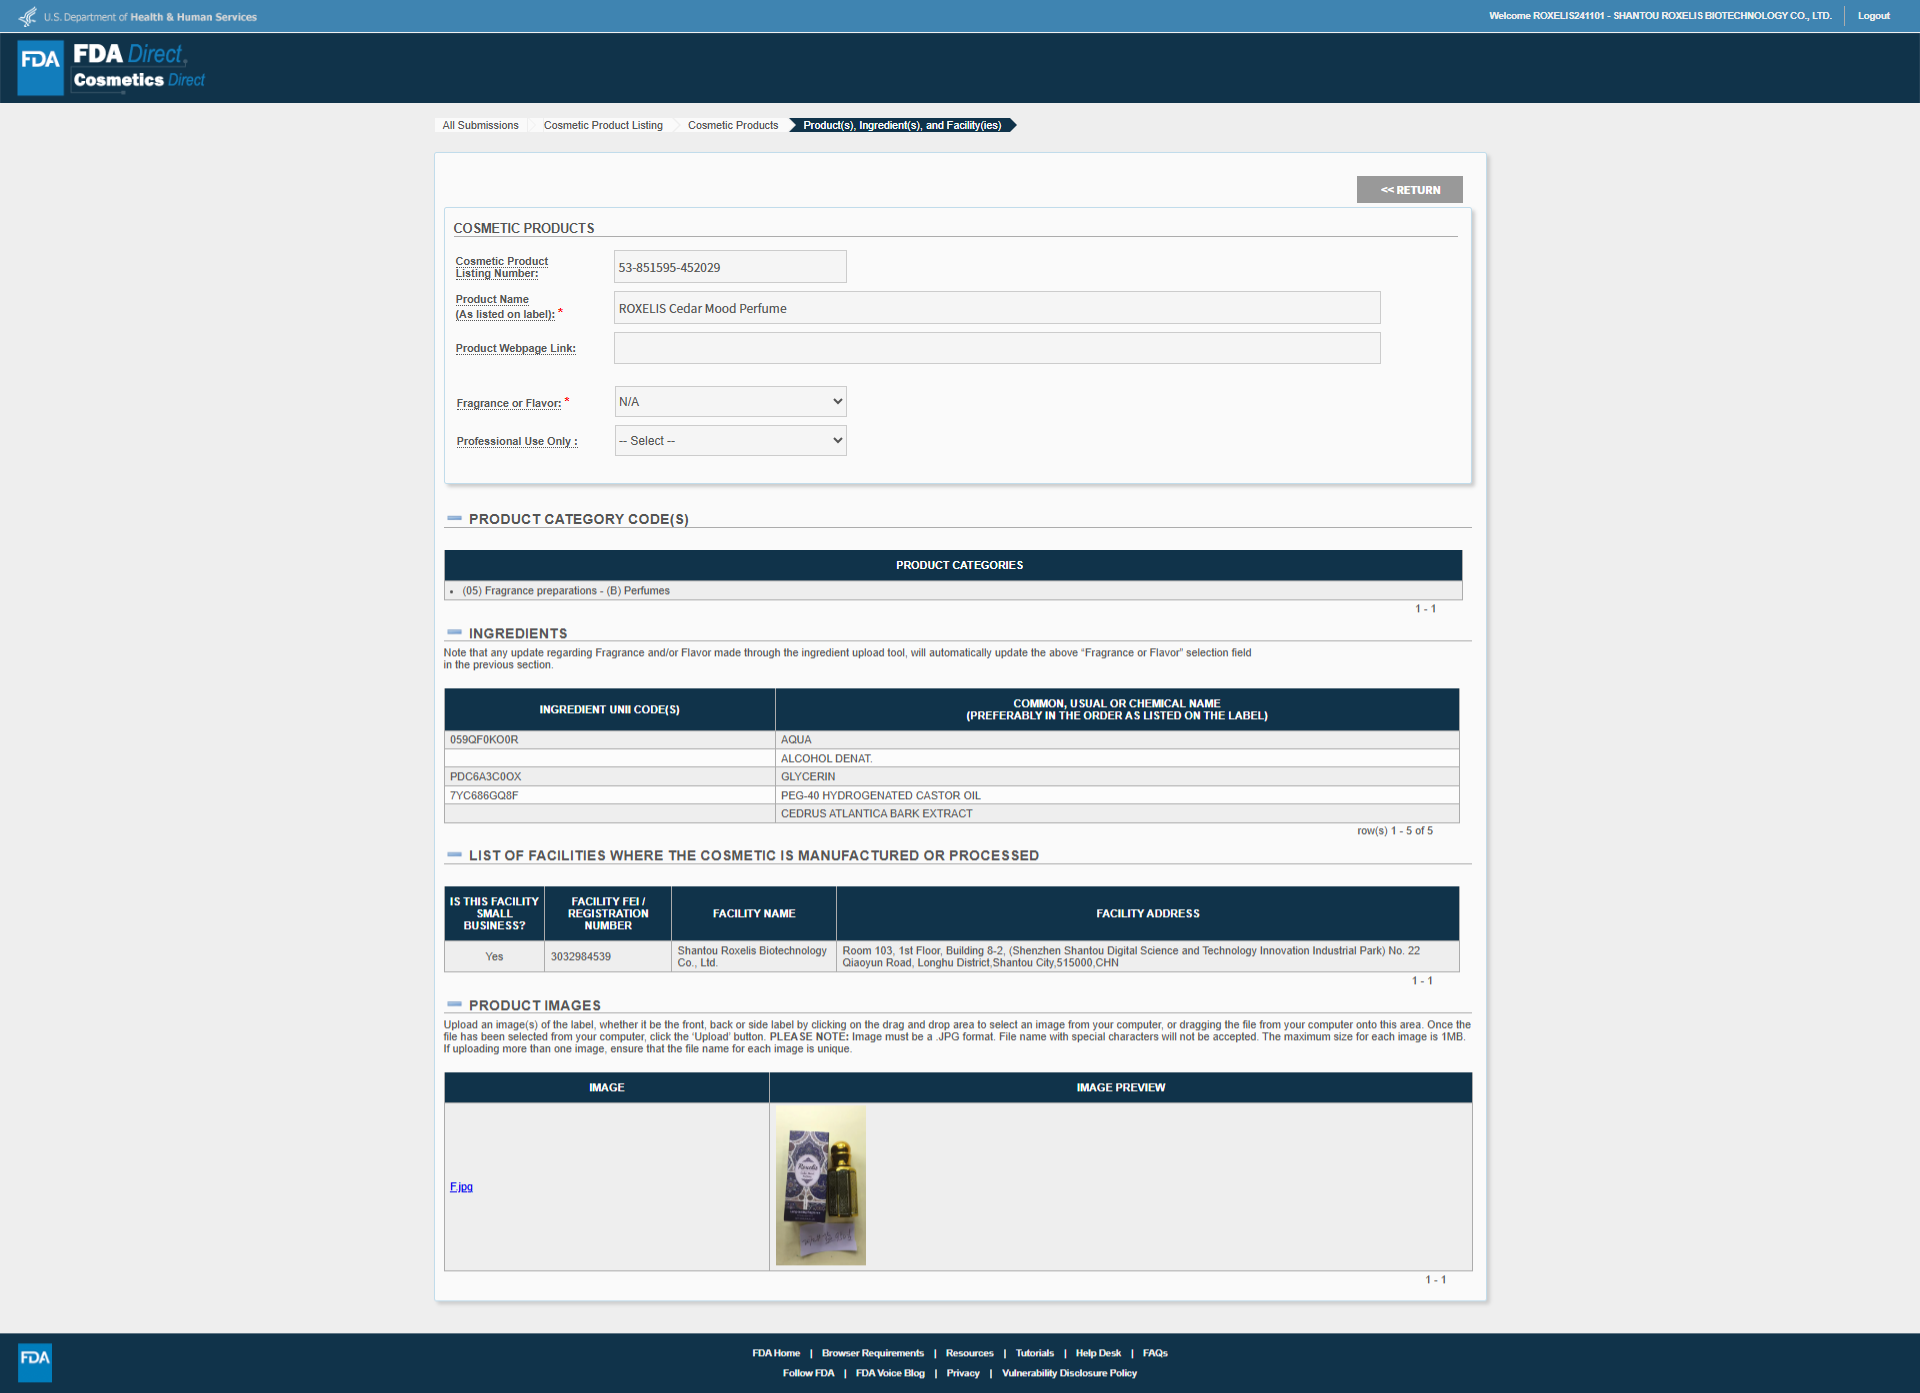The width and height of the screenshot is (1920, 1393).
Task: Open the Privacy footer link
Action: tap(963, 1373)
